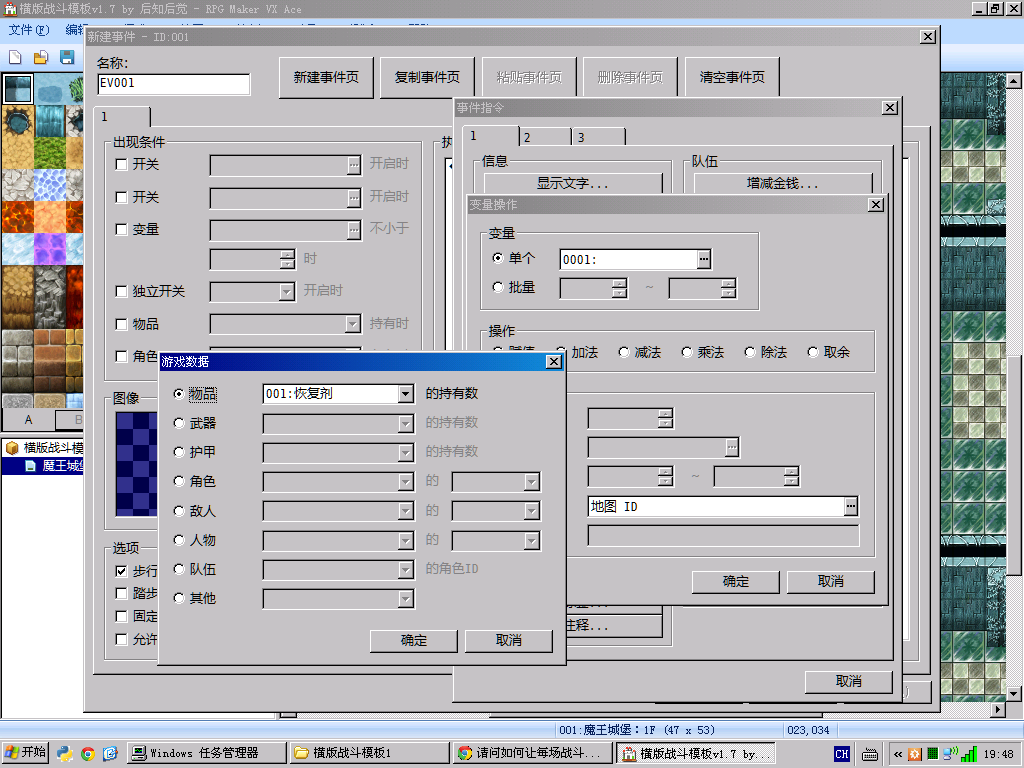Image resolution: width=1024 pixels, height=768 pixels.
Task: Select the 武器 radio button
Action: (x=179, y=423)
